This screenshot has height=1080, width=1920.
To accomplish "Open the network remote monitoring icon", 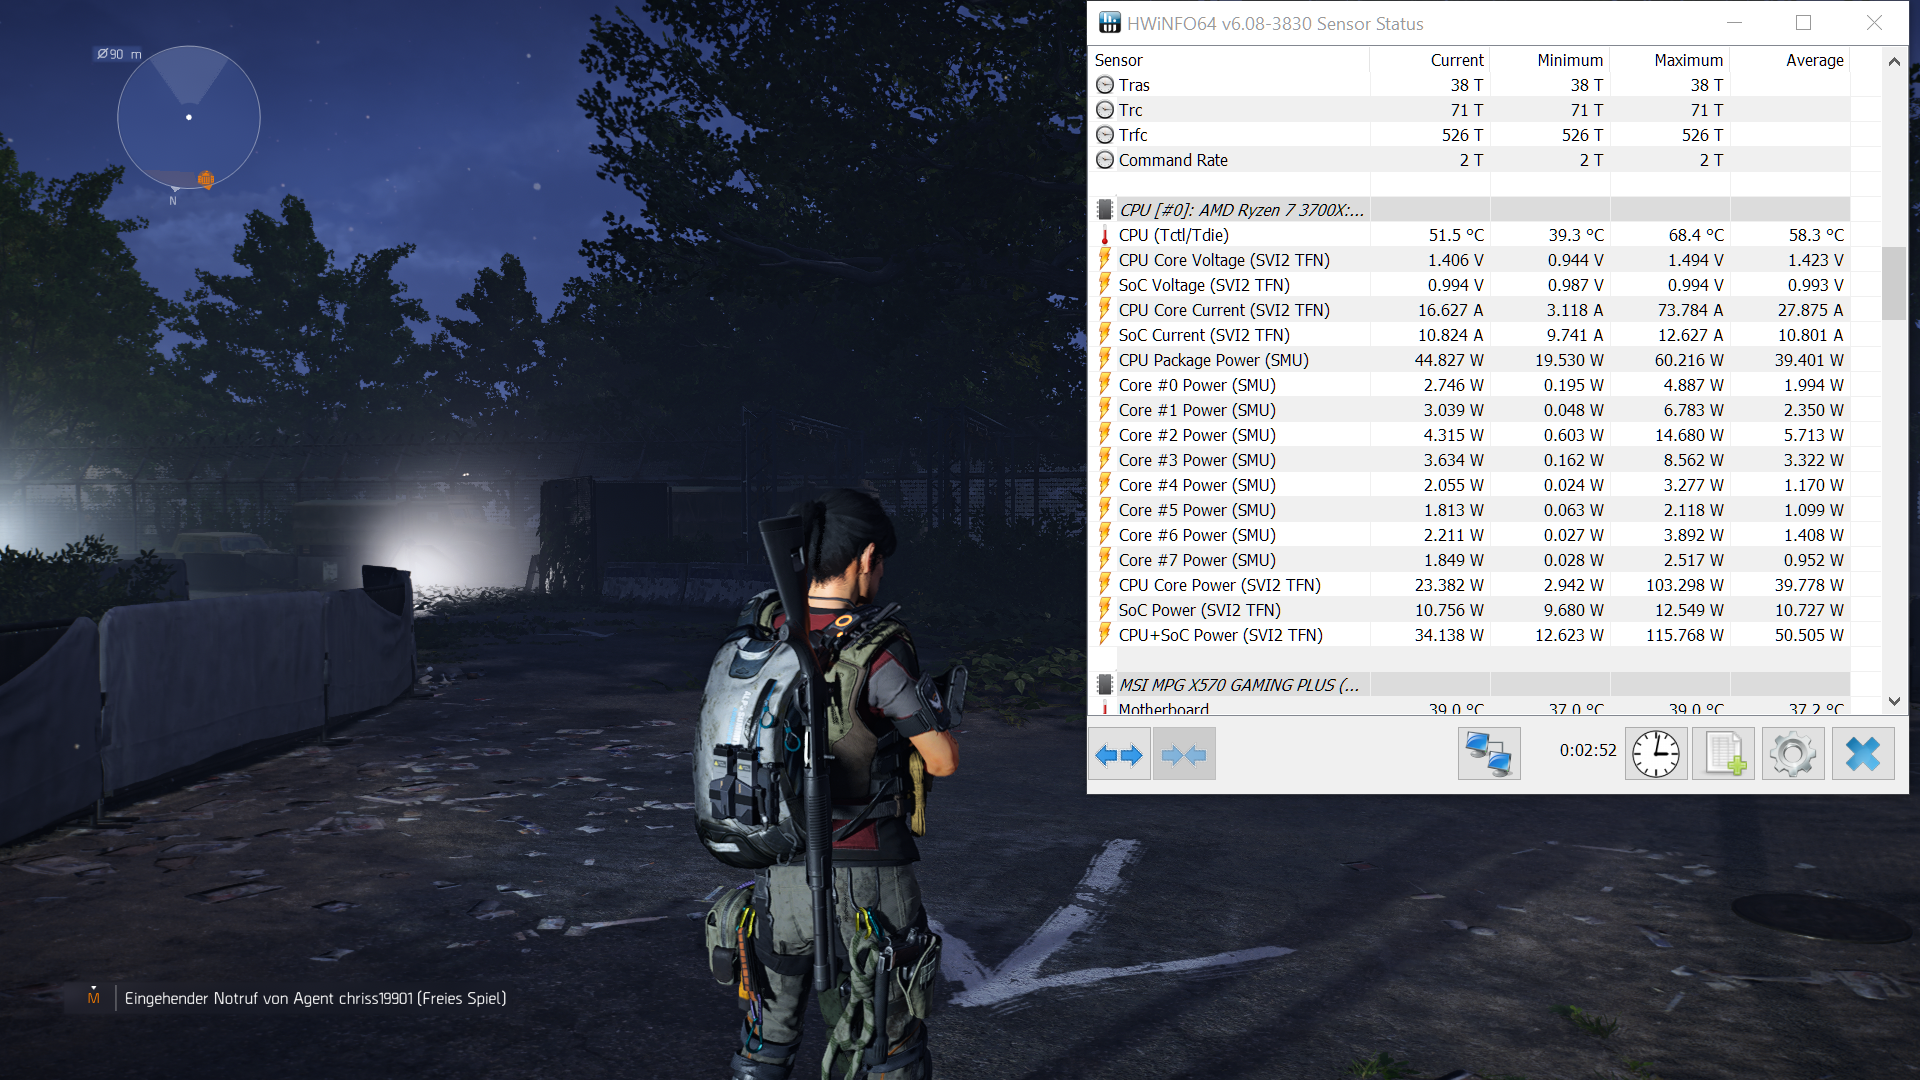I will [x=1489, y=755].
